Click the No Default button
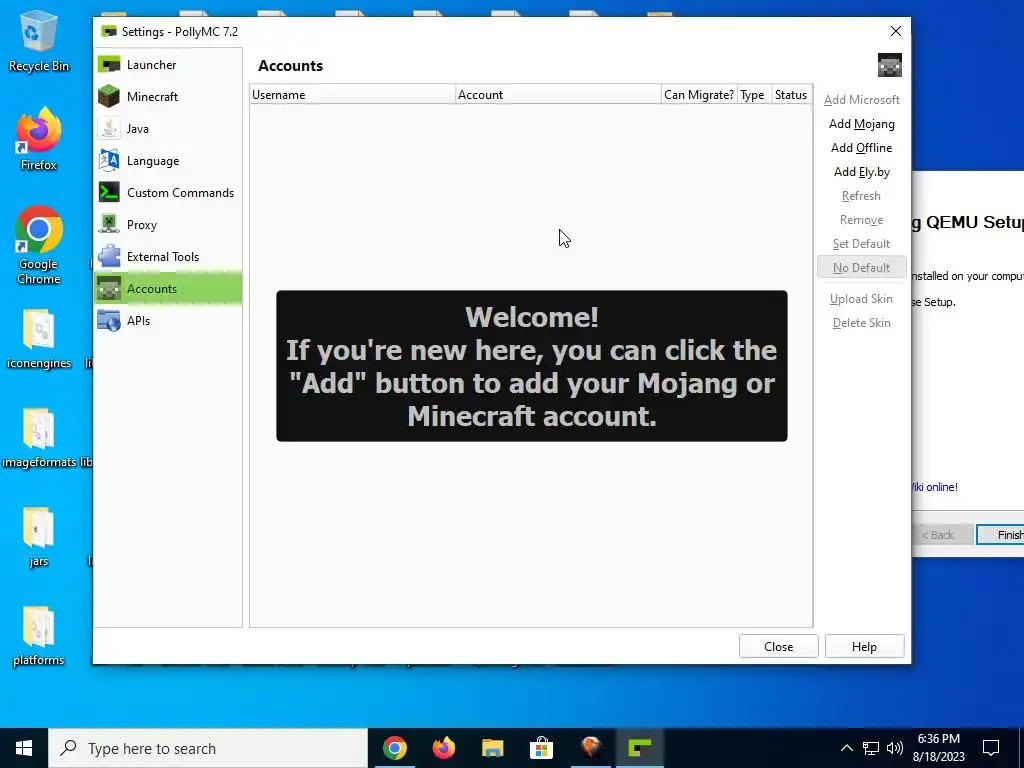 (861, 268)
